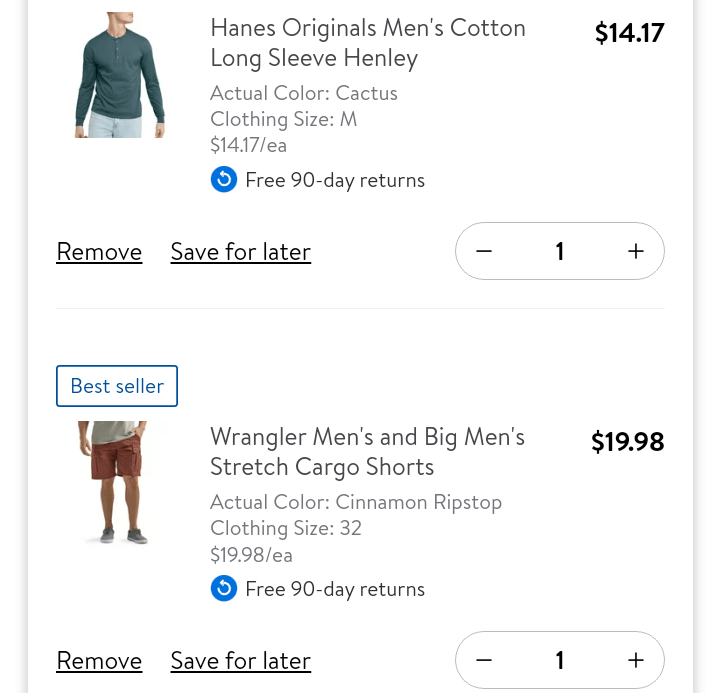Viewport: 720px width, 693px height.
Task: Click Free 90-day returns text under the Henley
Action: coord(335,180)
